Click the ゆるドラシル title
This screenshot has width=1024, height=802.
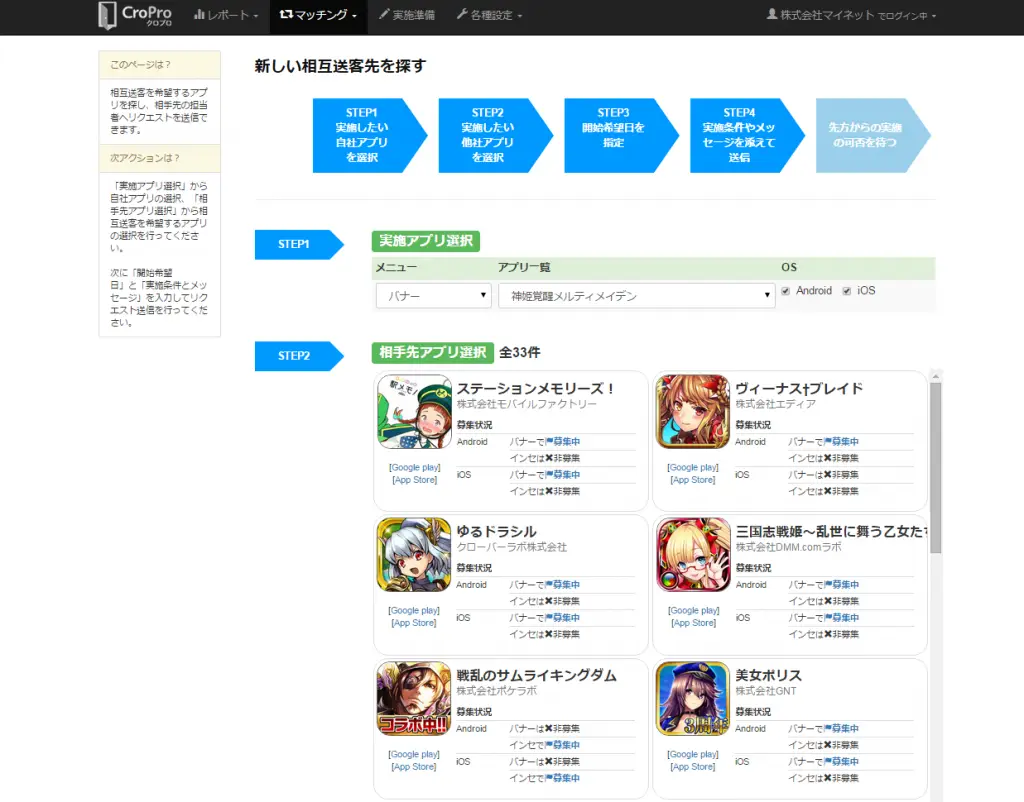tap(496, 532)
